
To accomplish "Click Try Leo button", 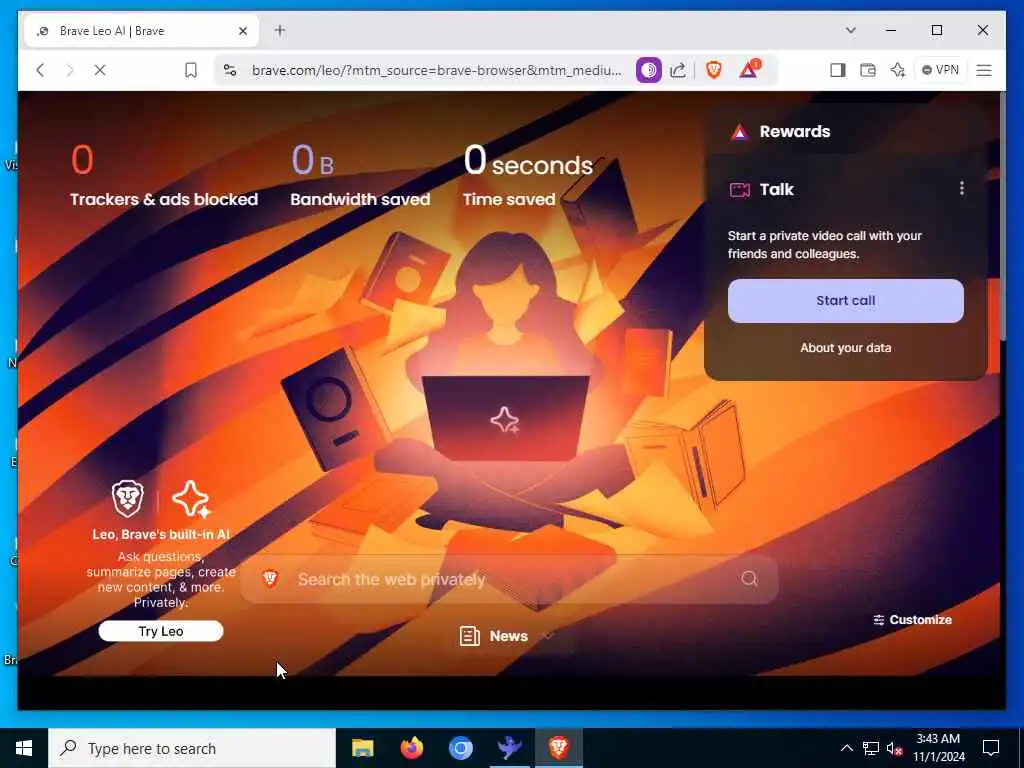I will point(161,631).
